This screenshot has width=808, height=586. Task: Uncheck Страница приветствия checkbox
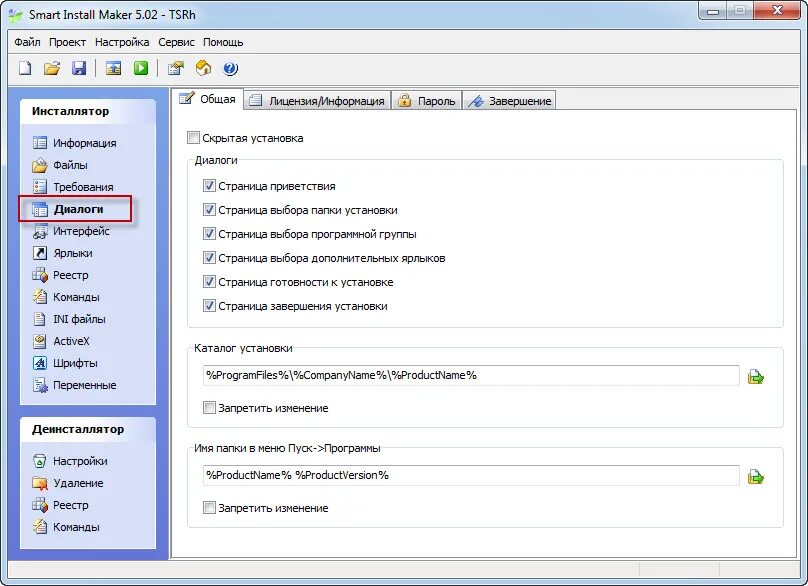click(209, 186)
